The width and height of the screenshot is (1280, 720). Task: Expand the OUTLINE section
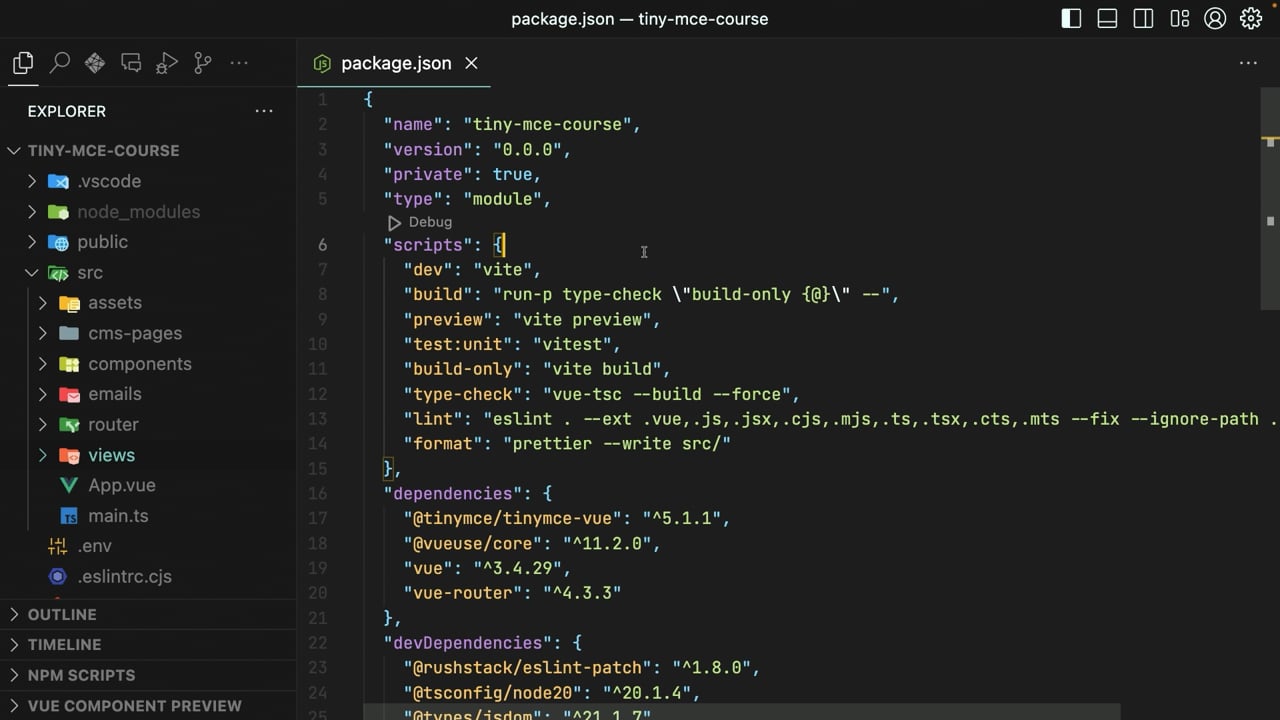point(148,614)
